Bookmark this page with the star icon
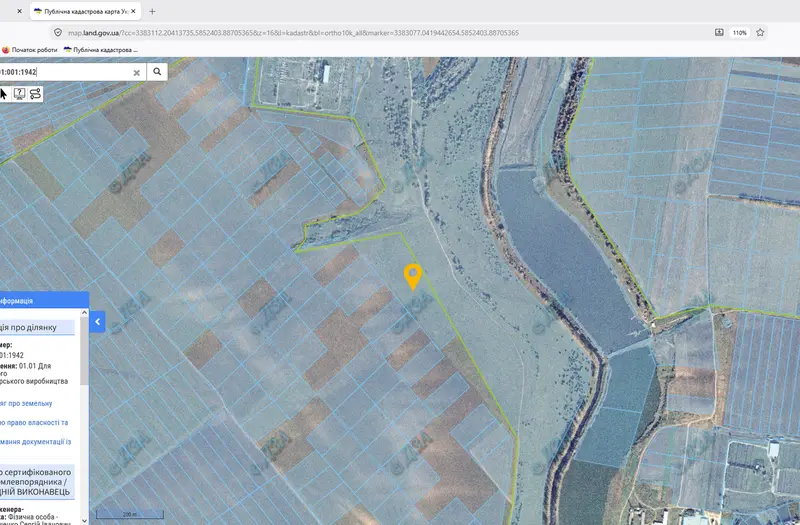 tap(760, 33)
